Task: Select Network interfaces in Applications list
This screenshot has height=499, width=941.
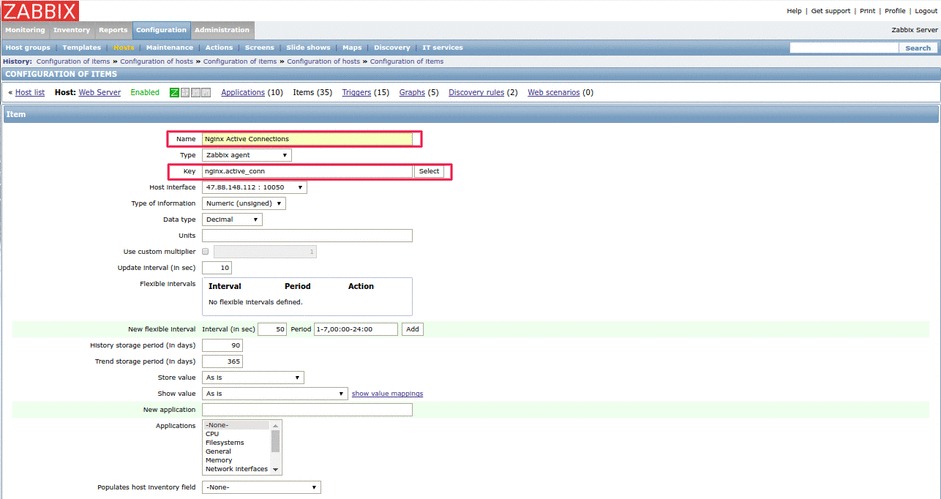Action: pyautogui.click(x=237, y=469)
